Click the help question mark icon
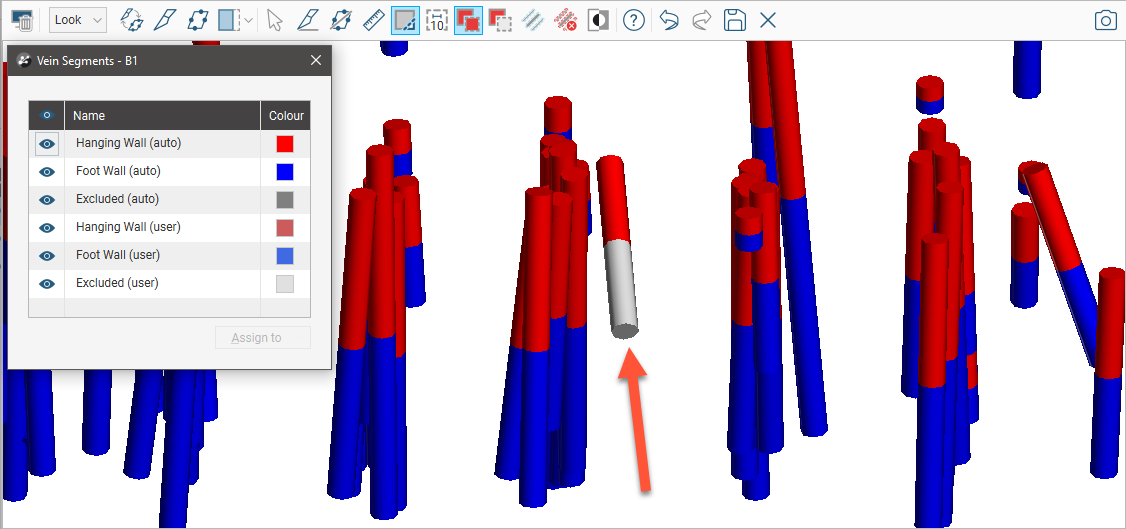 [x=633, y=20]
